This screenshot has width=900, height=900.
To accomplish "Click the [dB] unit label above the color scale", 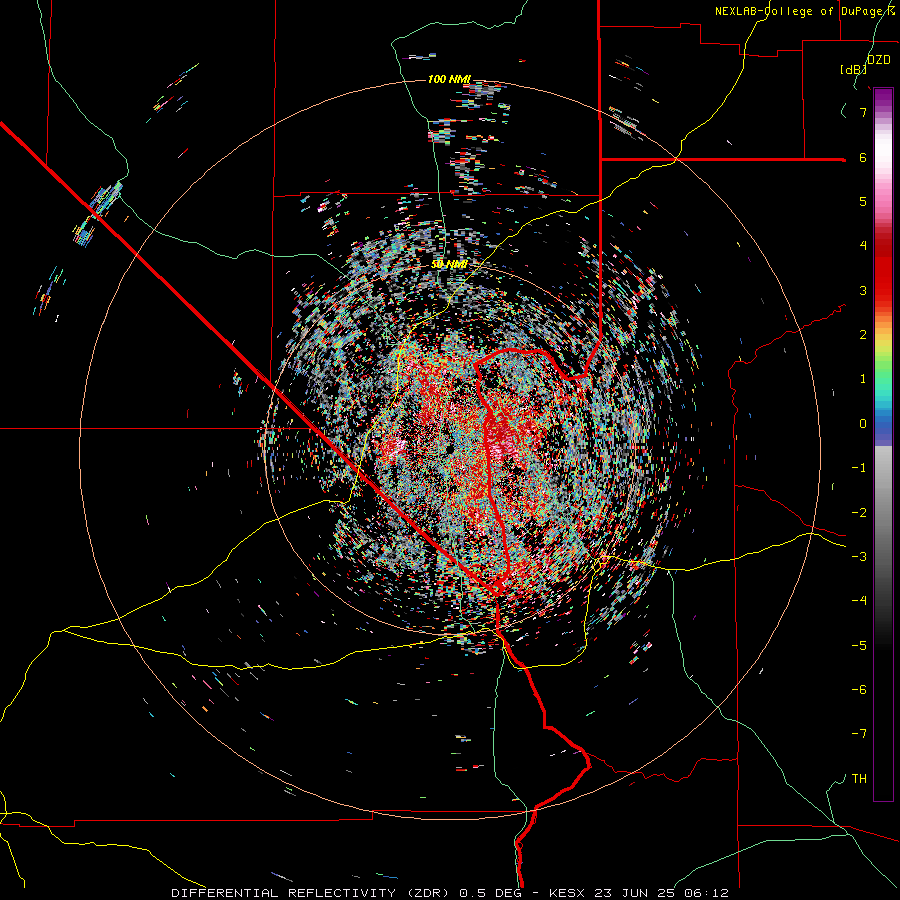I will (853, 70).
